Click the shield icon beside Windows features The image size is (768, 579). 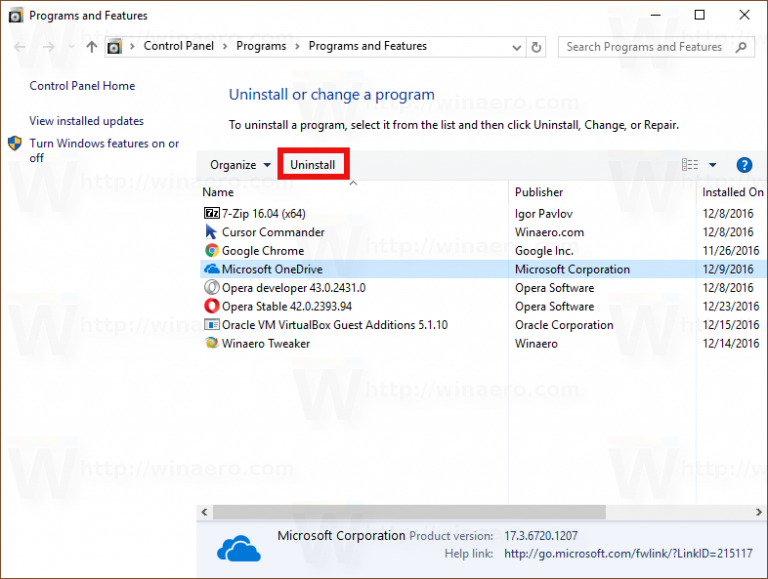15,144
